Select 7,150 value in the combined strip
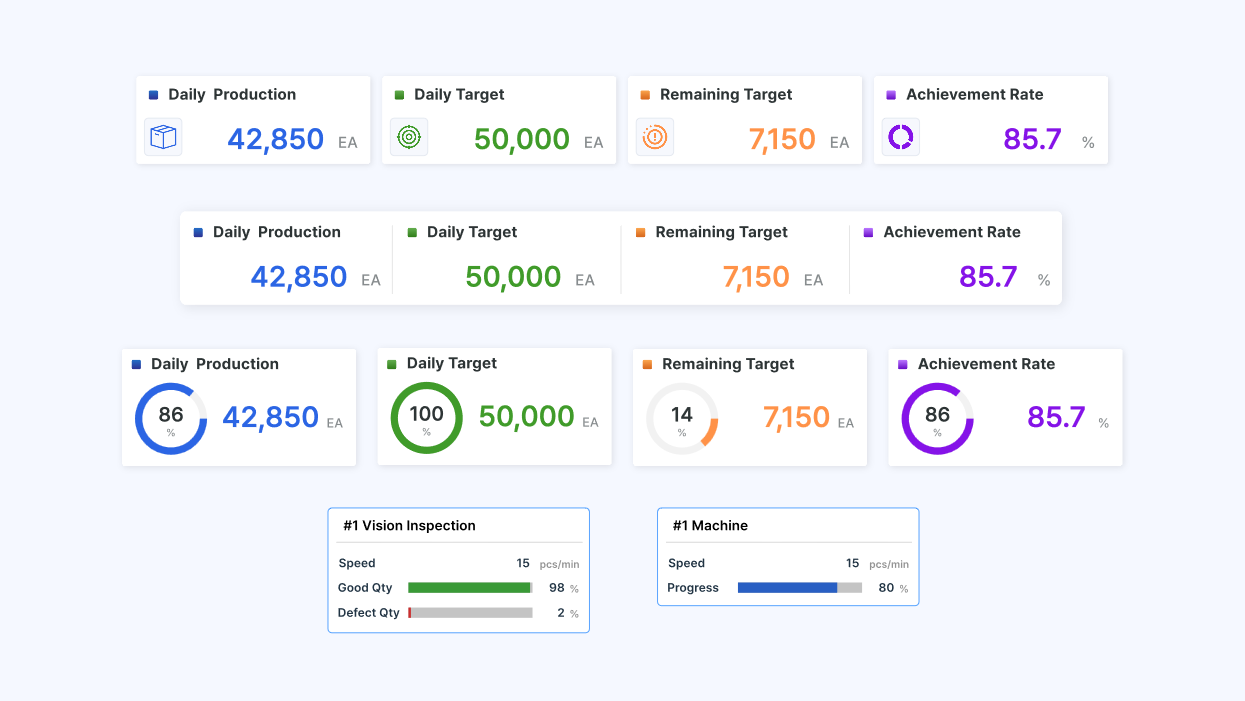Viewport: 1245px width, 701px height. point(756,277)
